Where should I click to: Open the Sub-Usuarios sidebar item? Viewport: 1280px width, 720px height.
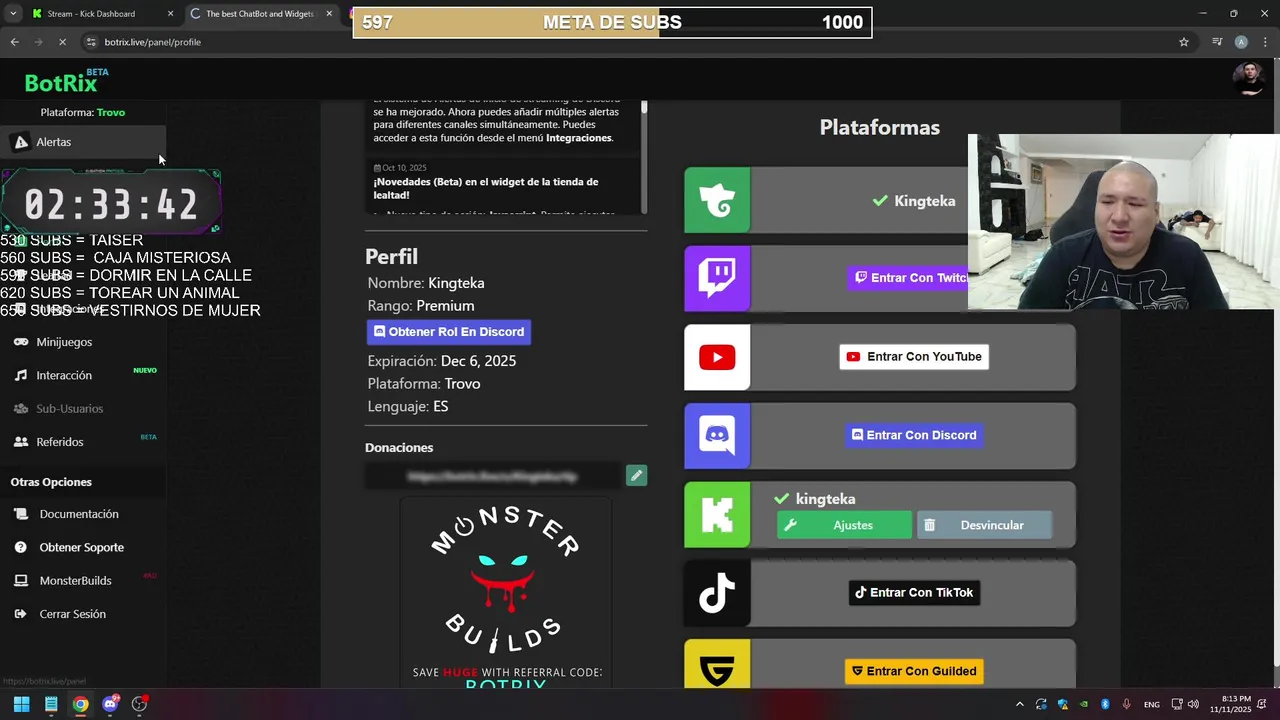coord(83,408)
